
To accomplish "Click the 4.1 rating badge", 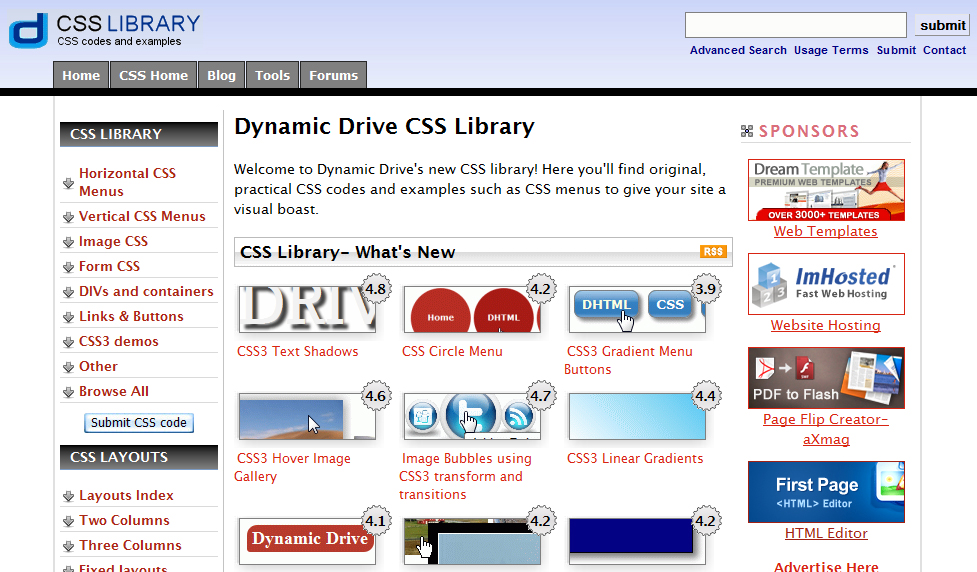I will 376,520.
